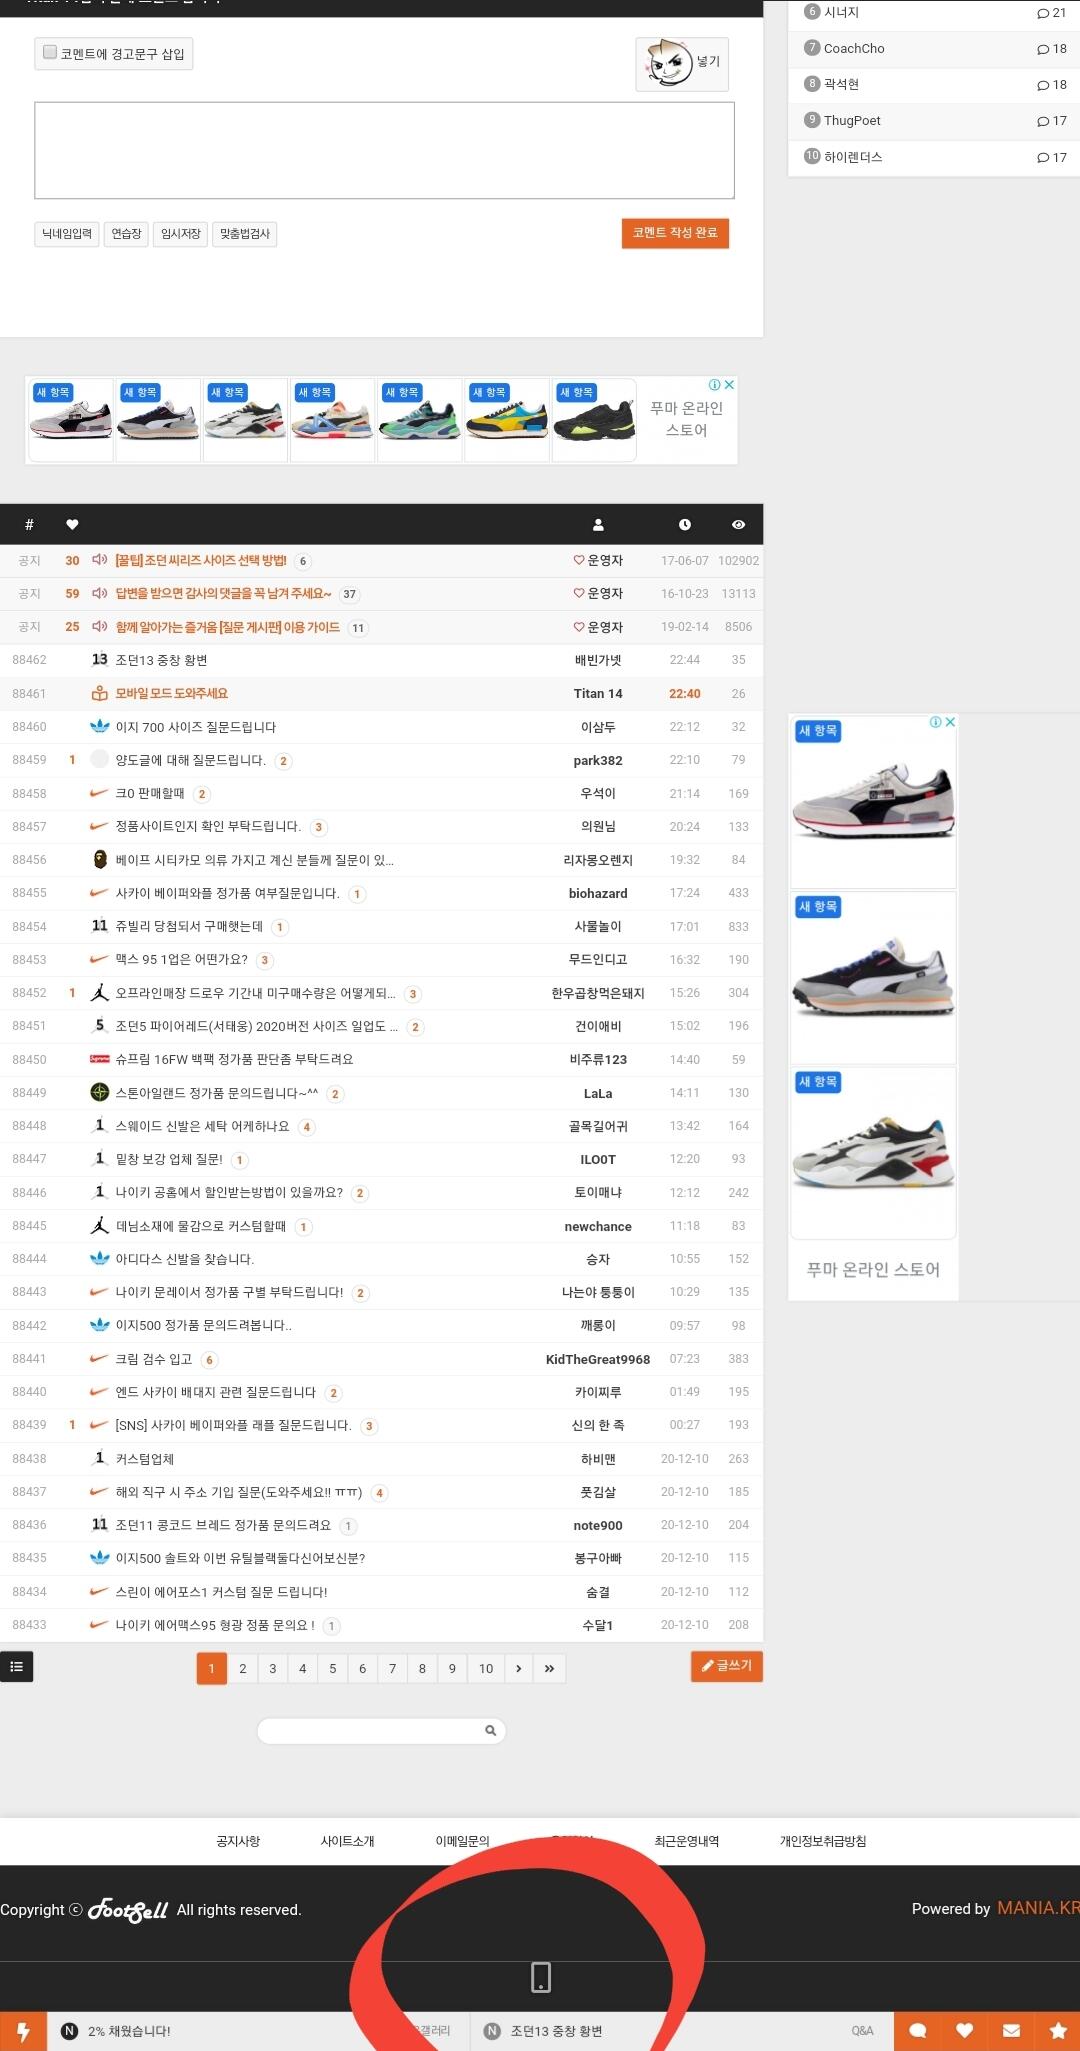Sort by likes heart column header
This screenshot has width=1080, height=2051.
(x=72, y=525)
